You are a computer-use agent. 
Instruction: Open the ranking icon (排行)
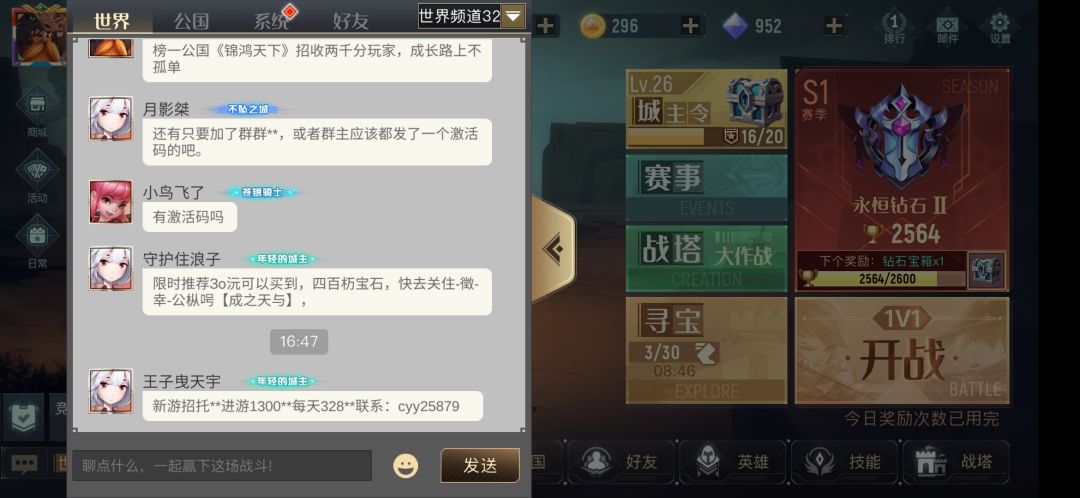pyautogui.click(x=894, y=28)
